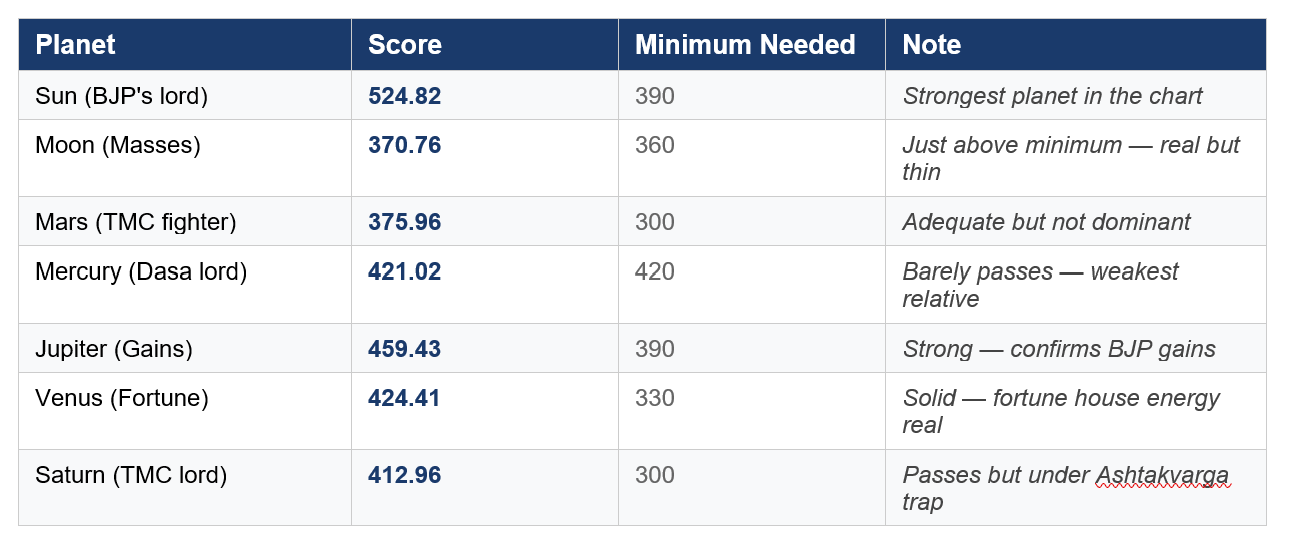Click the misspelled word Ashtakvarga
Image resolution: width=1292 pixels, height=546 pixels.
coord(1162,475)
